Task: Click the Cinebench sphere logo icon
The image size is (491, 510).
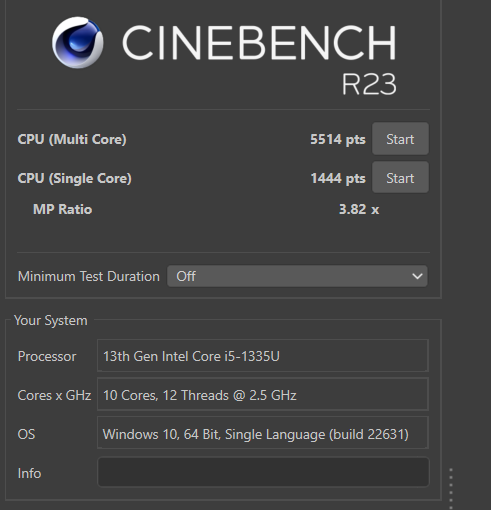Action: tap(78, 43)
